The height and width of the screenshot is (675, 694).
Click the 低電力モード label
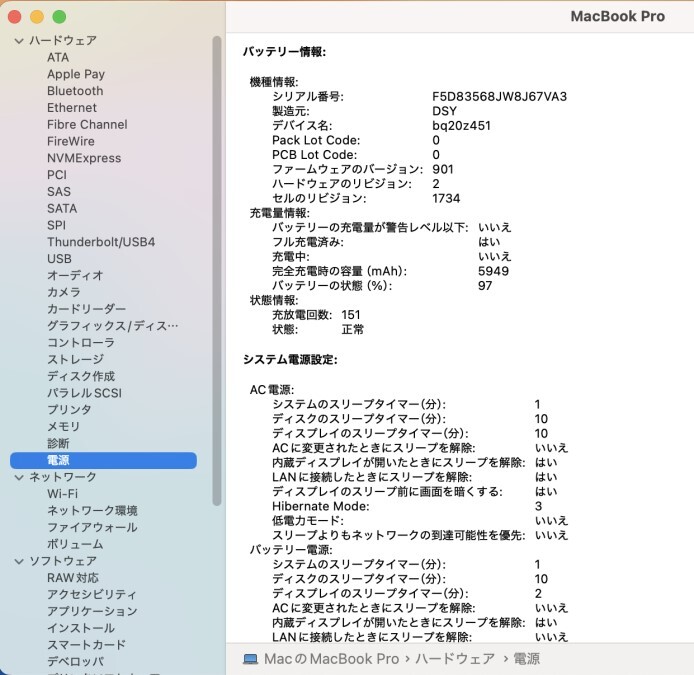(308, 521)
